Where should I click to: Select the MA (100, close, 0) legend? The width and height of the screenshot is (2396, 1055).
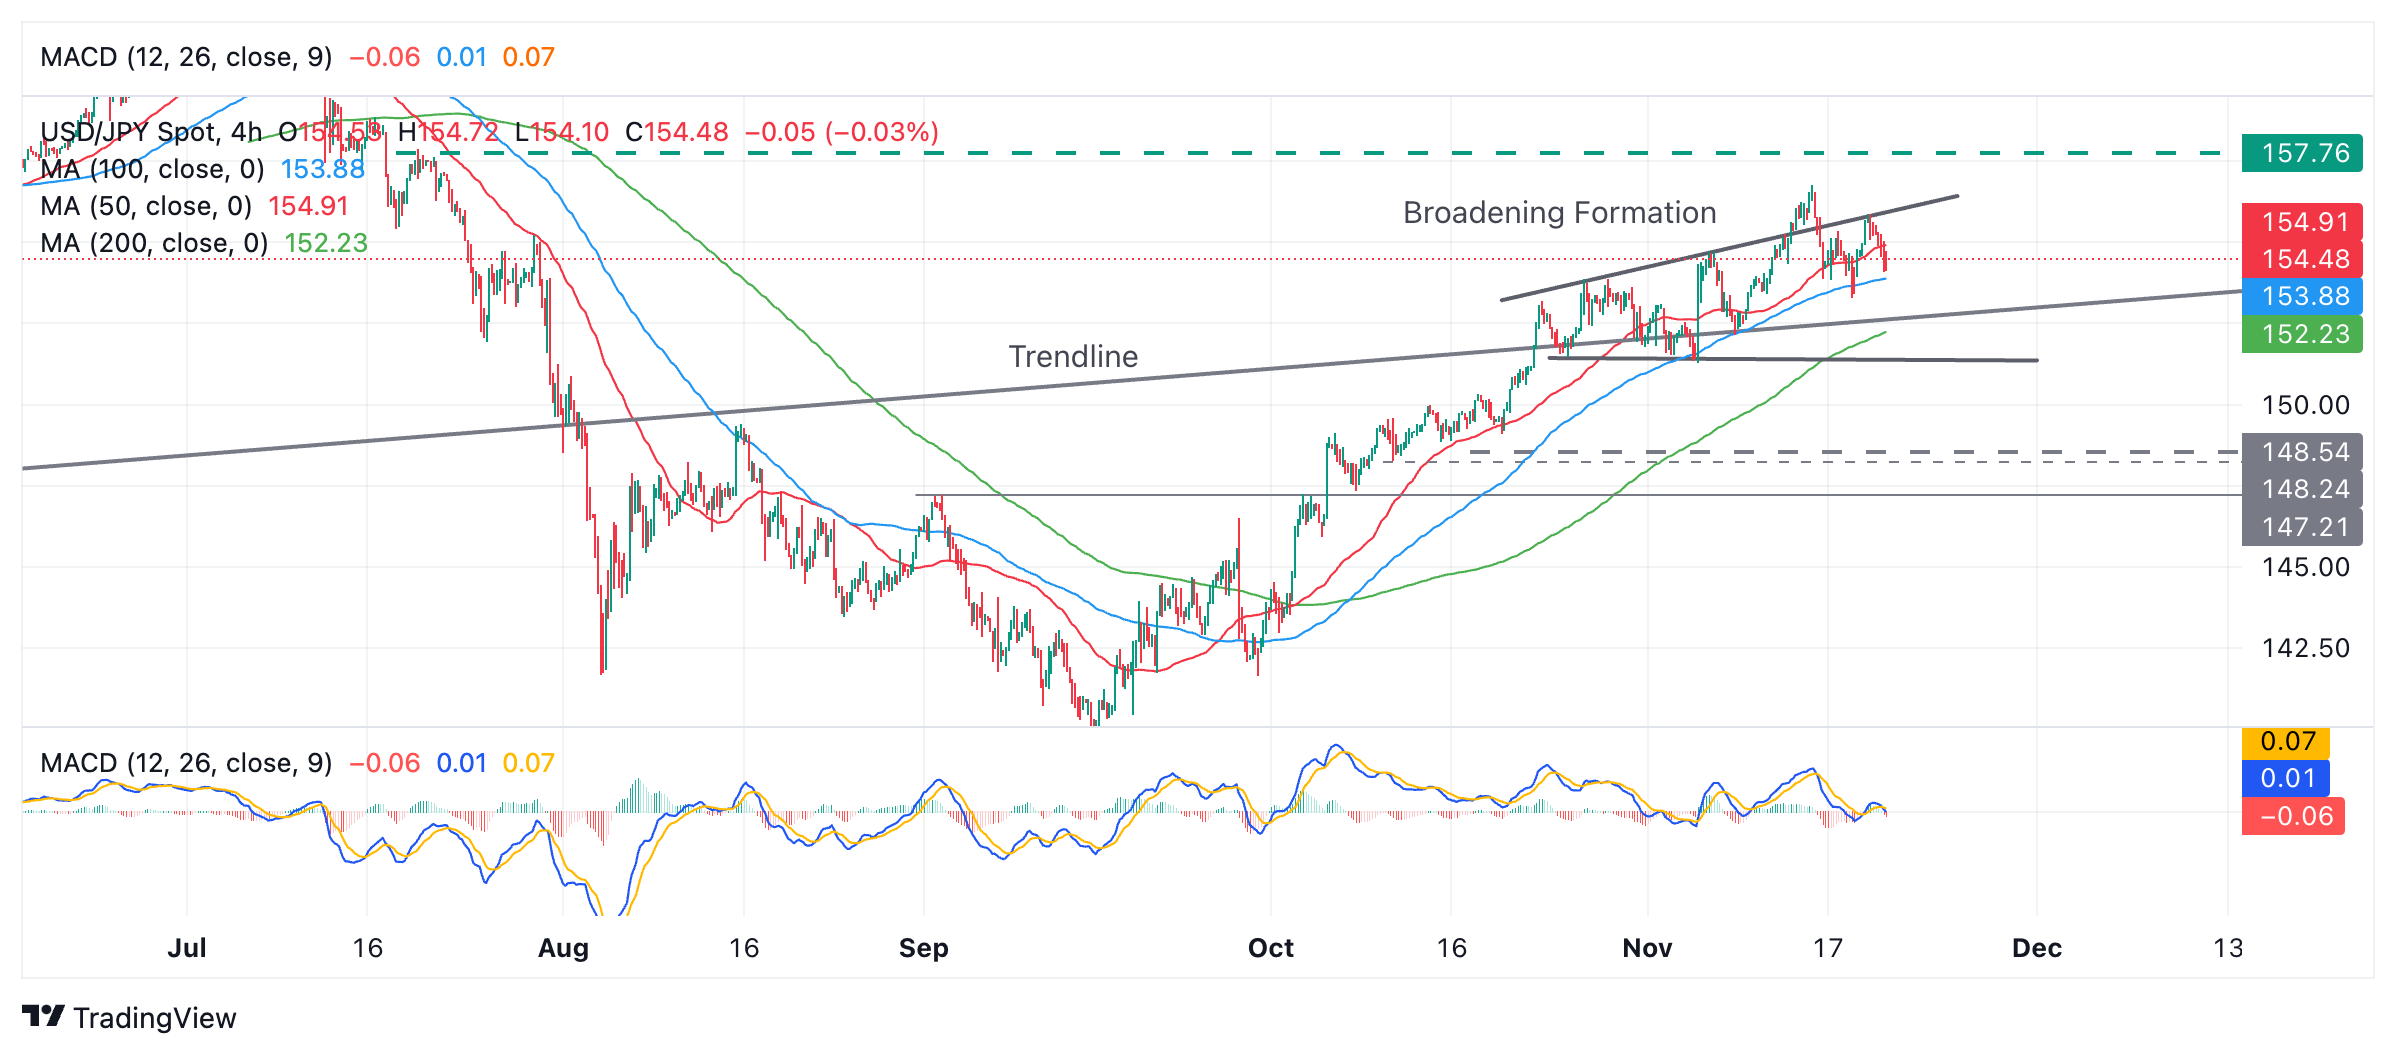coord(152,169)
